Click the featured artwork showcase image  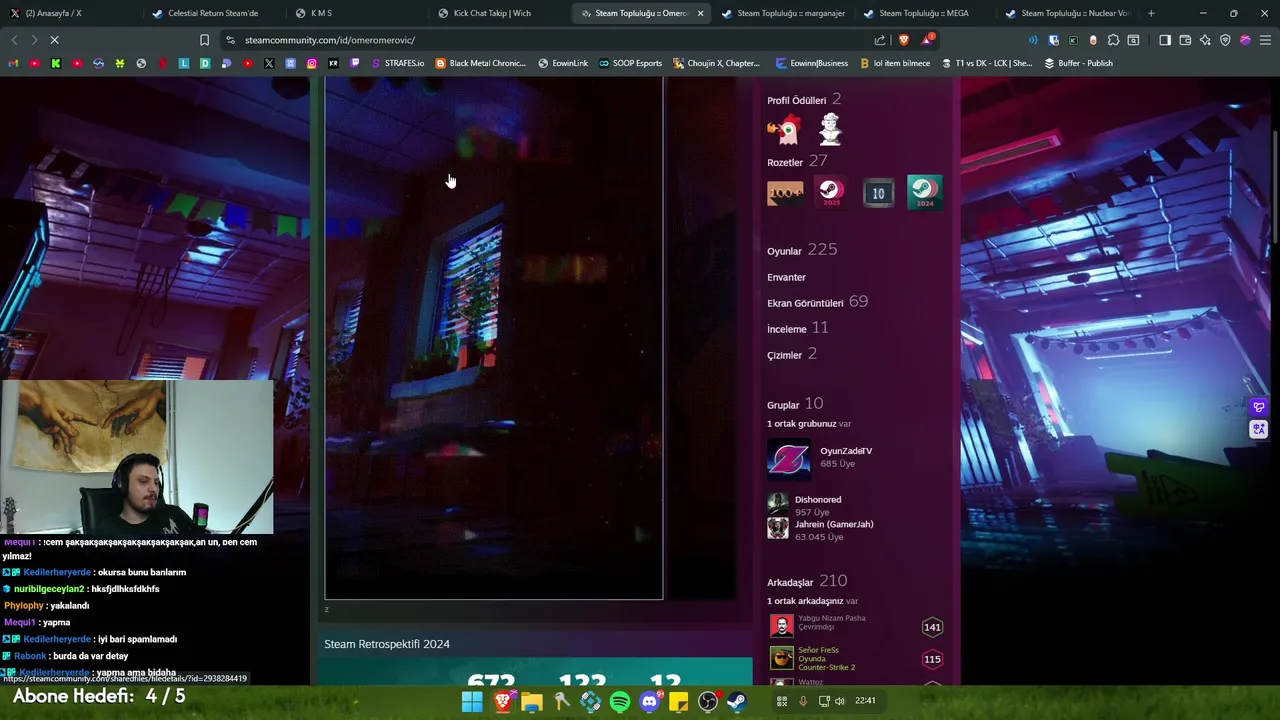[494, 338]
